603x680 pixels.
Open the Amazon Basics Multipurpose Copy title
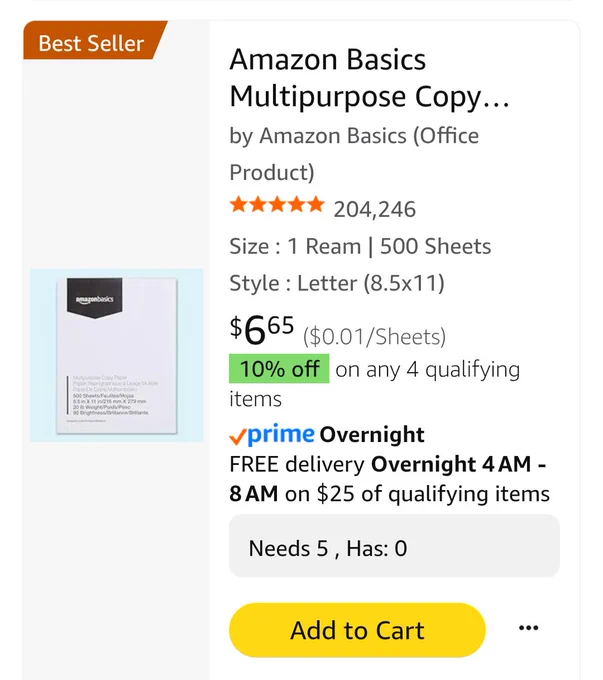tap(370, 78)
